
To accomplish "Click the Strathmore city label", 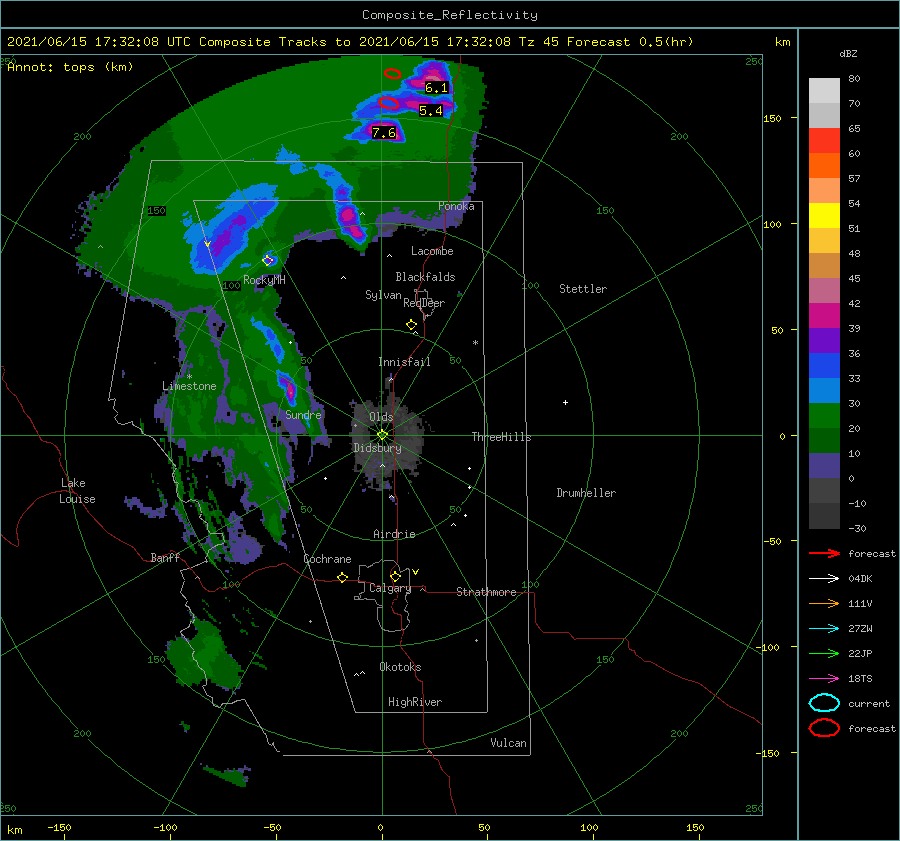I will (486, 592).
